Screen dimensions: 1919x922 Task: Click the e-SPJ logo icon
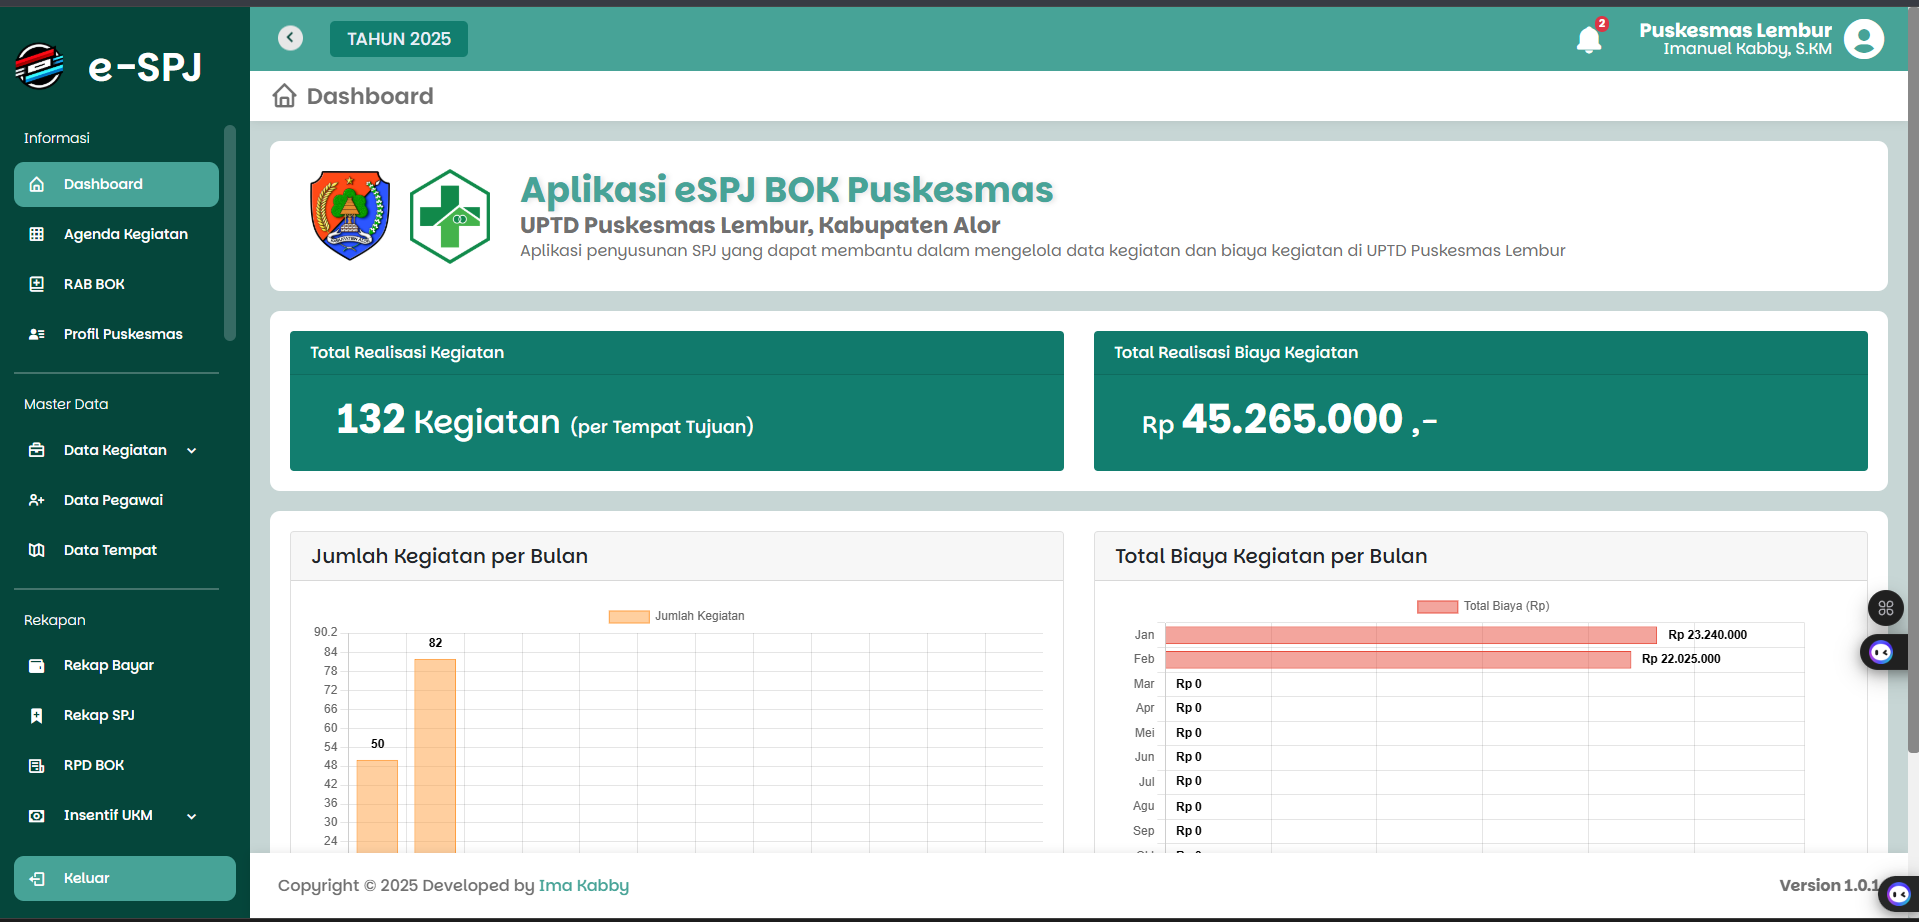tap(40, 66)
